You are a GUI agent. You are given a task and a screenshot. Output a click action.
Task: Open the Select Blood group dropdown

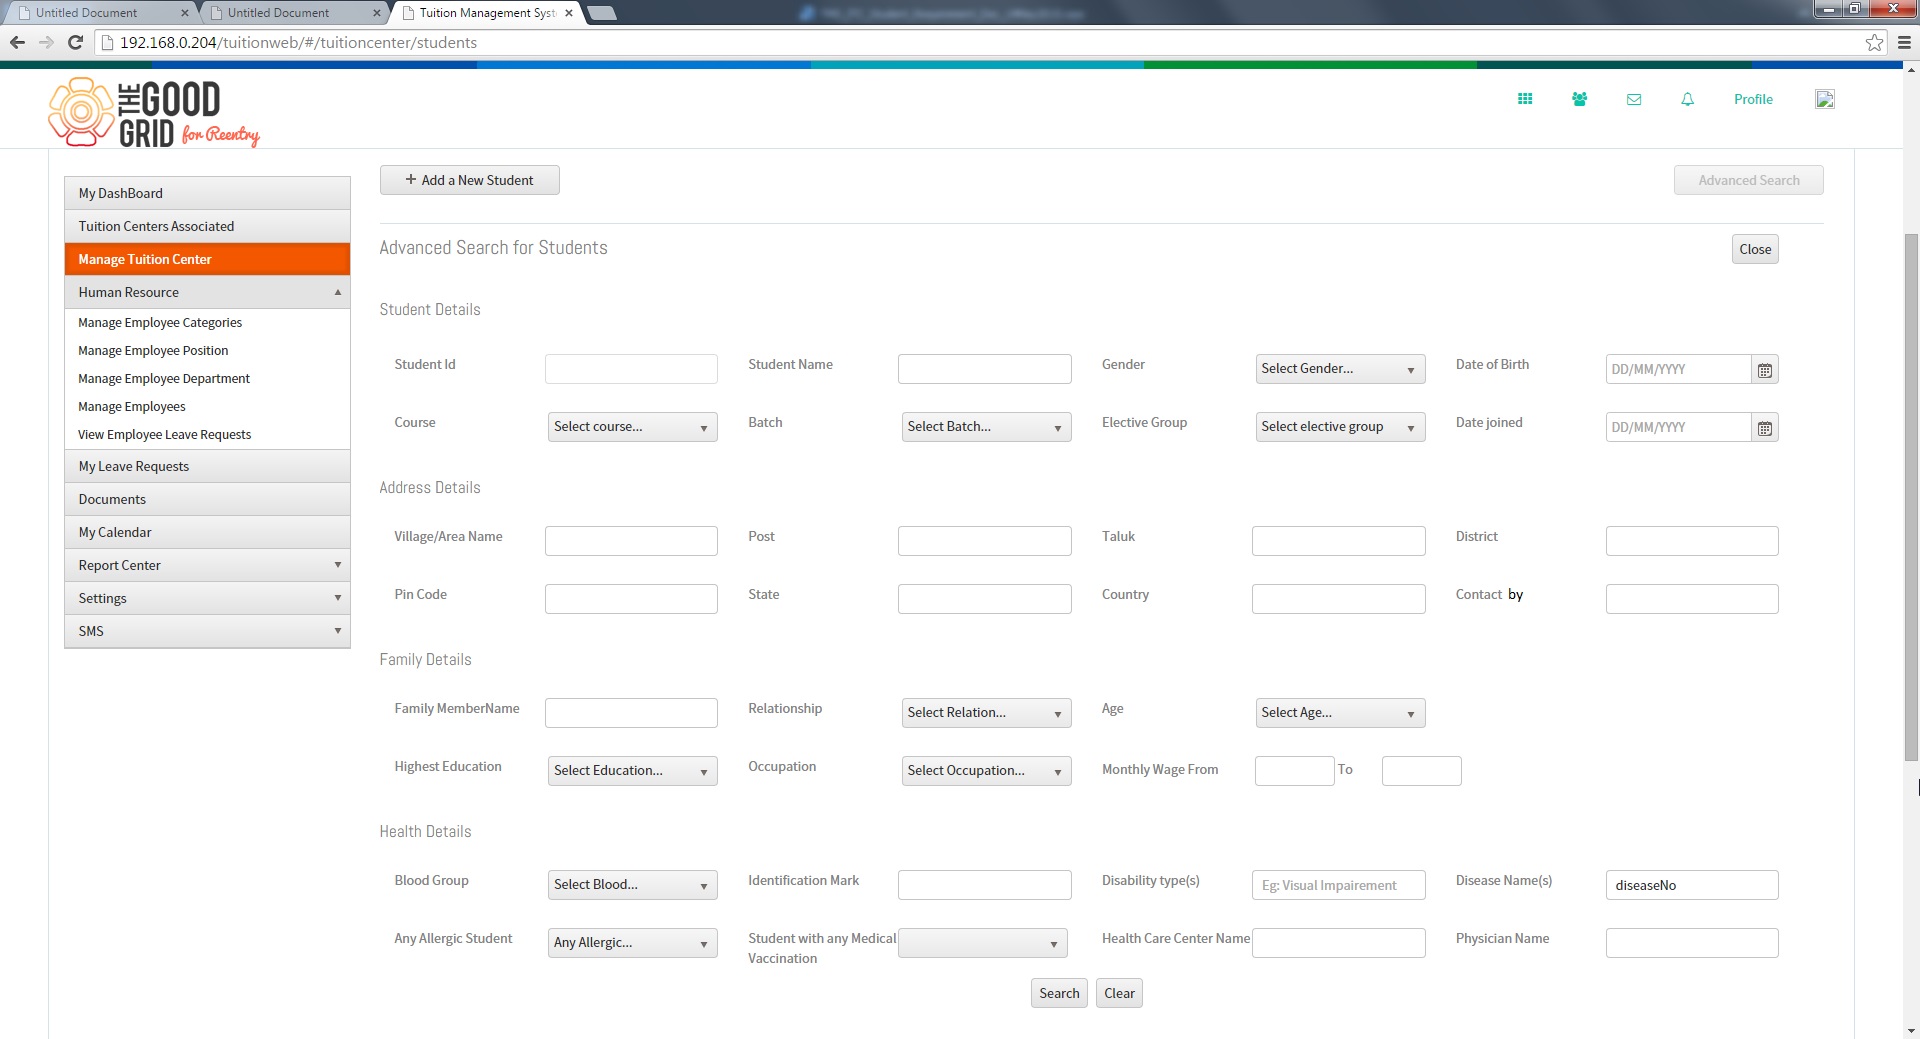click(632, 885)
